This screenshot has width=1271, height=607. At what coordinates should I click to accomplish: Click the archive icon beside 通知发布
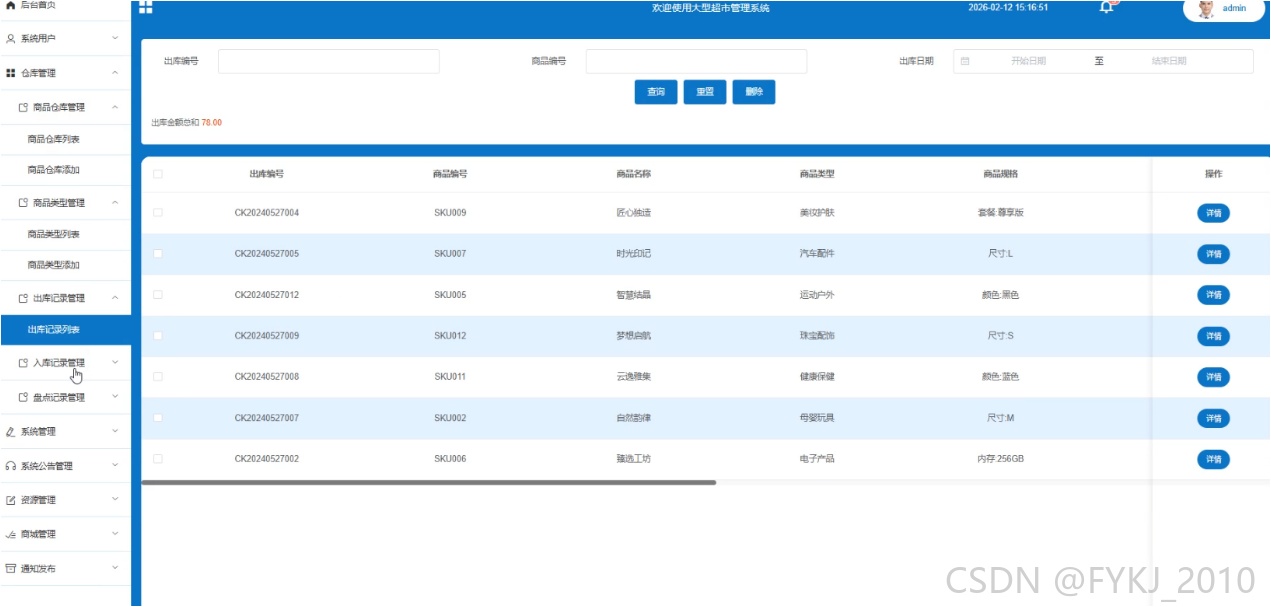(11, 568)
